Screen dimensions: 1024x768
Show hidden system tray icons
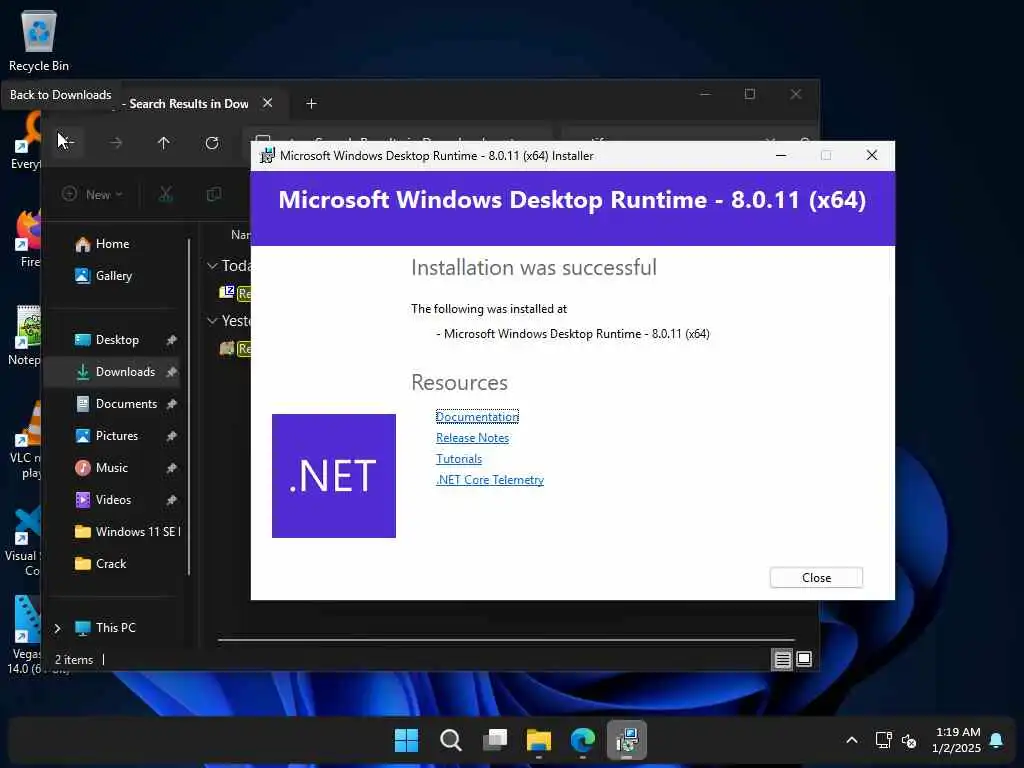point(852,740)
